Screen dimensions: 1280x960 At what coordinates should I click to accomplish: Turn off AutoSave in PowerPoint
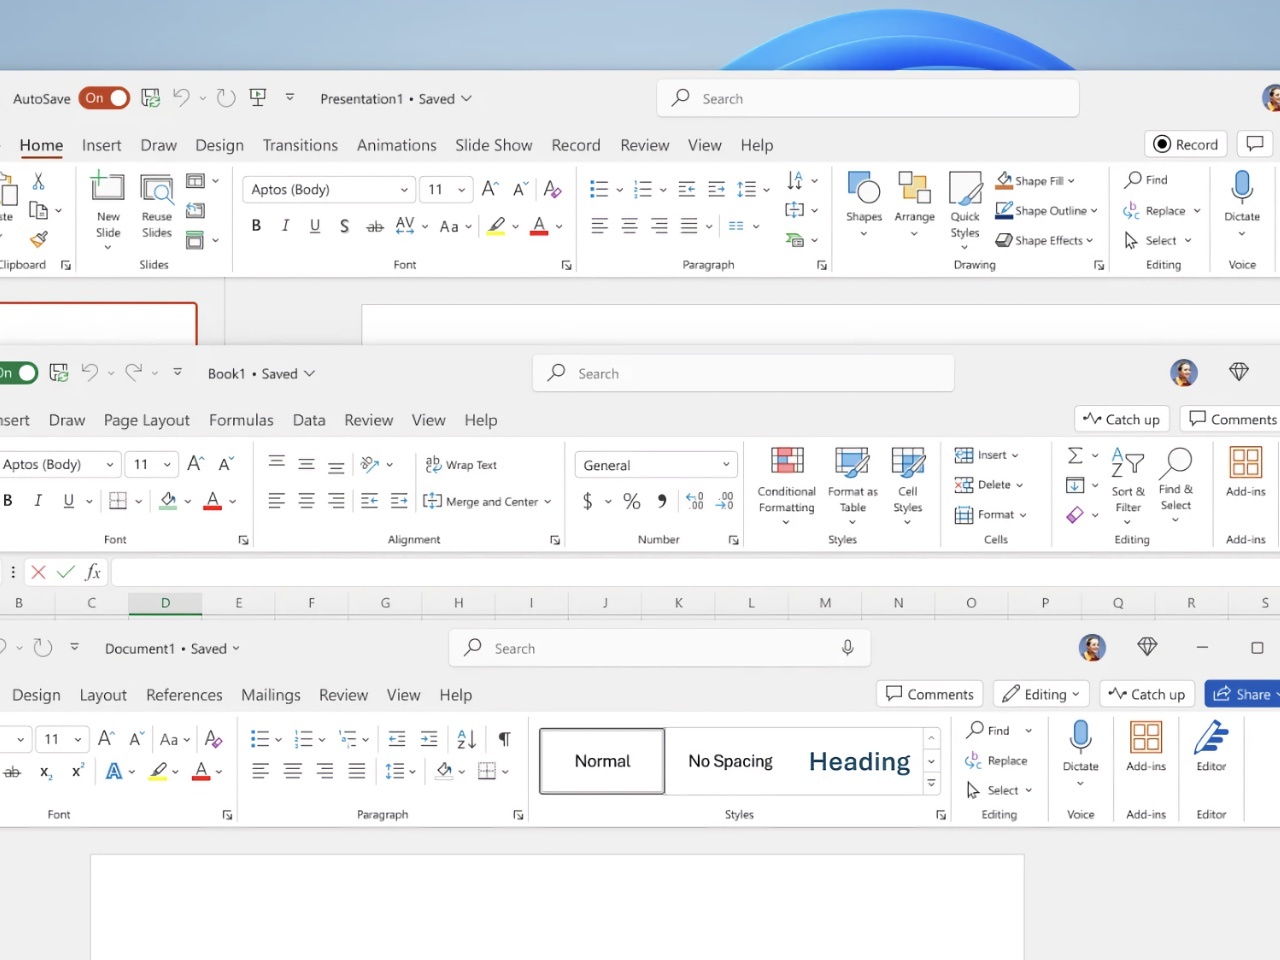[x=104, y=98]
